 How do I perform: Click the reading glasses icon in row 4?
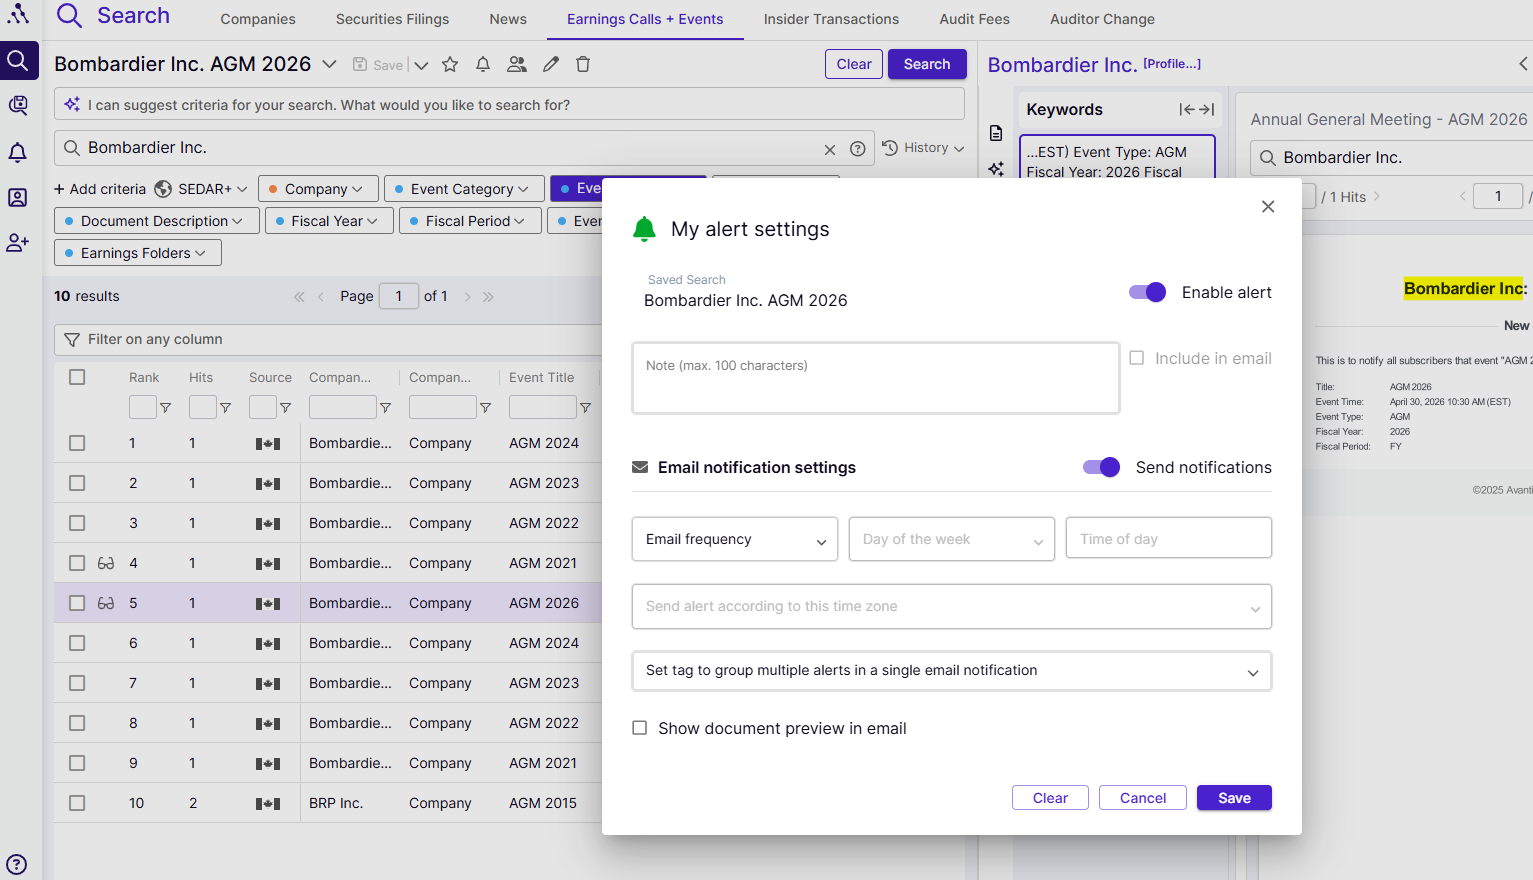tap(106, 563)
